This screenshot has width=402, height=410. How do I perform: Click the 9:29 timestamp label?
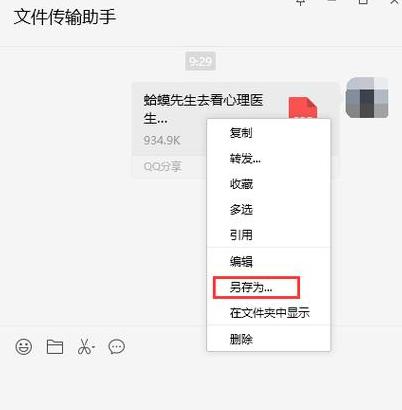coord(200,61)
